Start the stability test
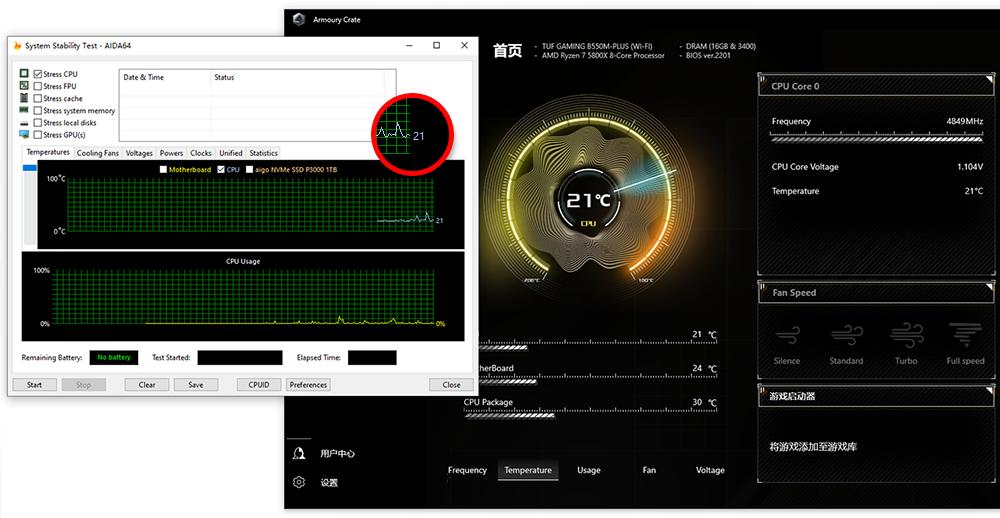The height and width of the screenshot is (518, 1000). click(34, 385)
